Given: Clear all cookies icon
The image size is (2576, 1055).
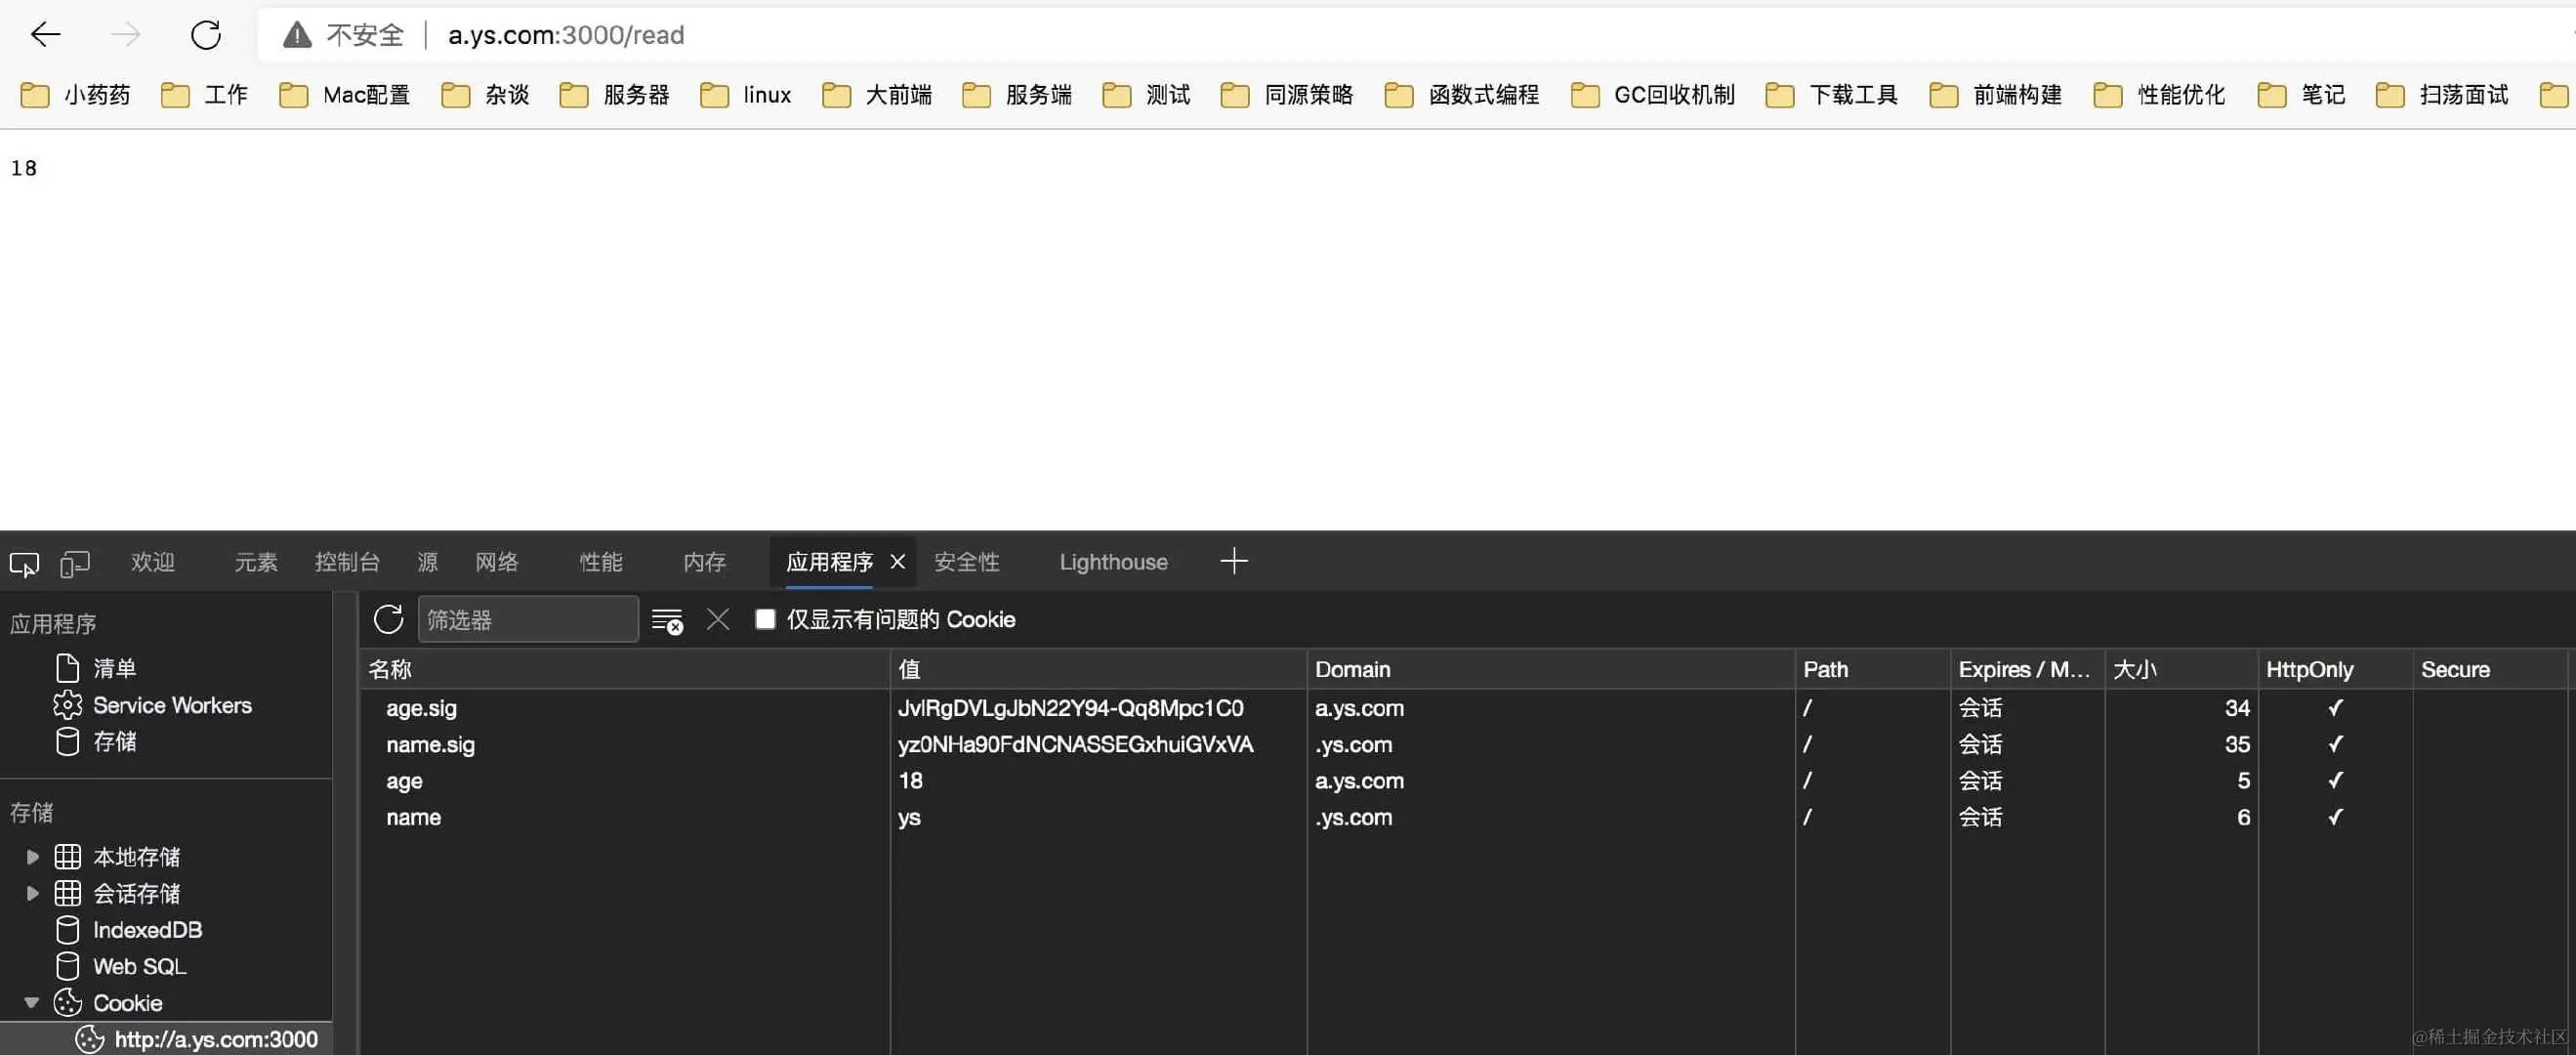Looking at the screenshot, I should click(x=667, y=621).
